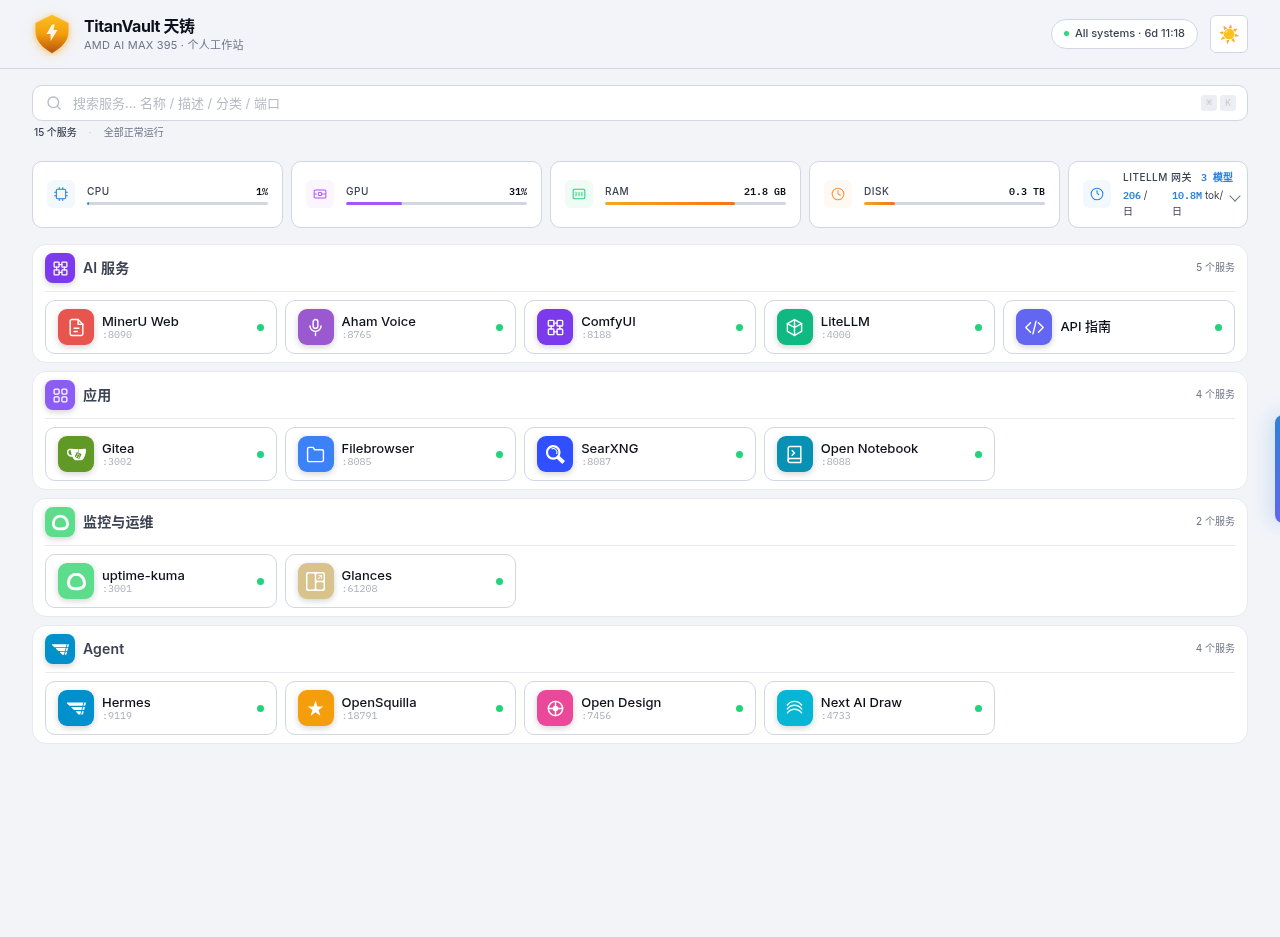
Task: Open the uptime-kuma green icon
Action: pos(76,581)
